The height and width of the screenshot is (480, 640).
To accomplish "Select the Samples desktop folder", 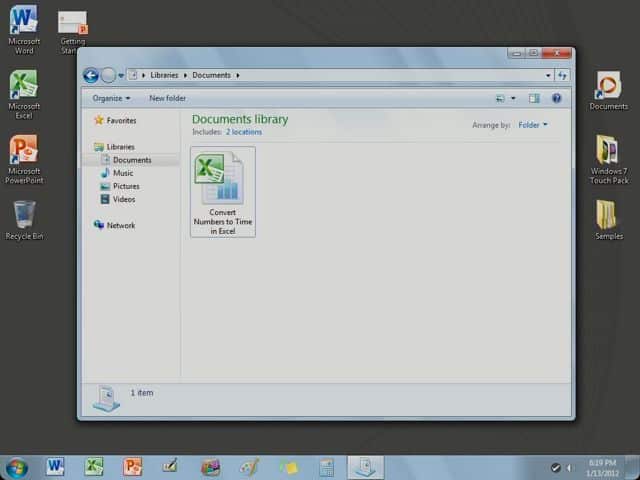I will coord(609,220).
